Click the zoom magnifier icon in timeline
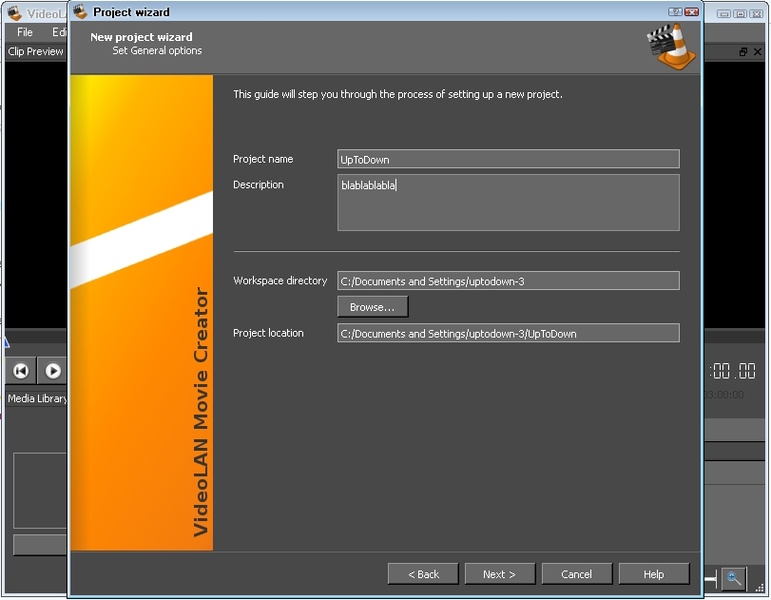The image size is (771, 600). [x=734, y=578]
